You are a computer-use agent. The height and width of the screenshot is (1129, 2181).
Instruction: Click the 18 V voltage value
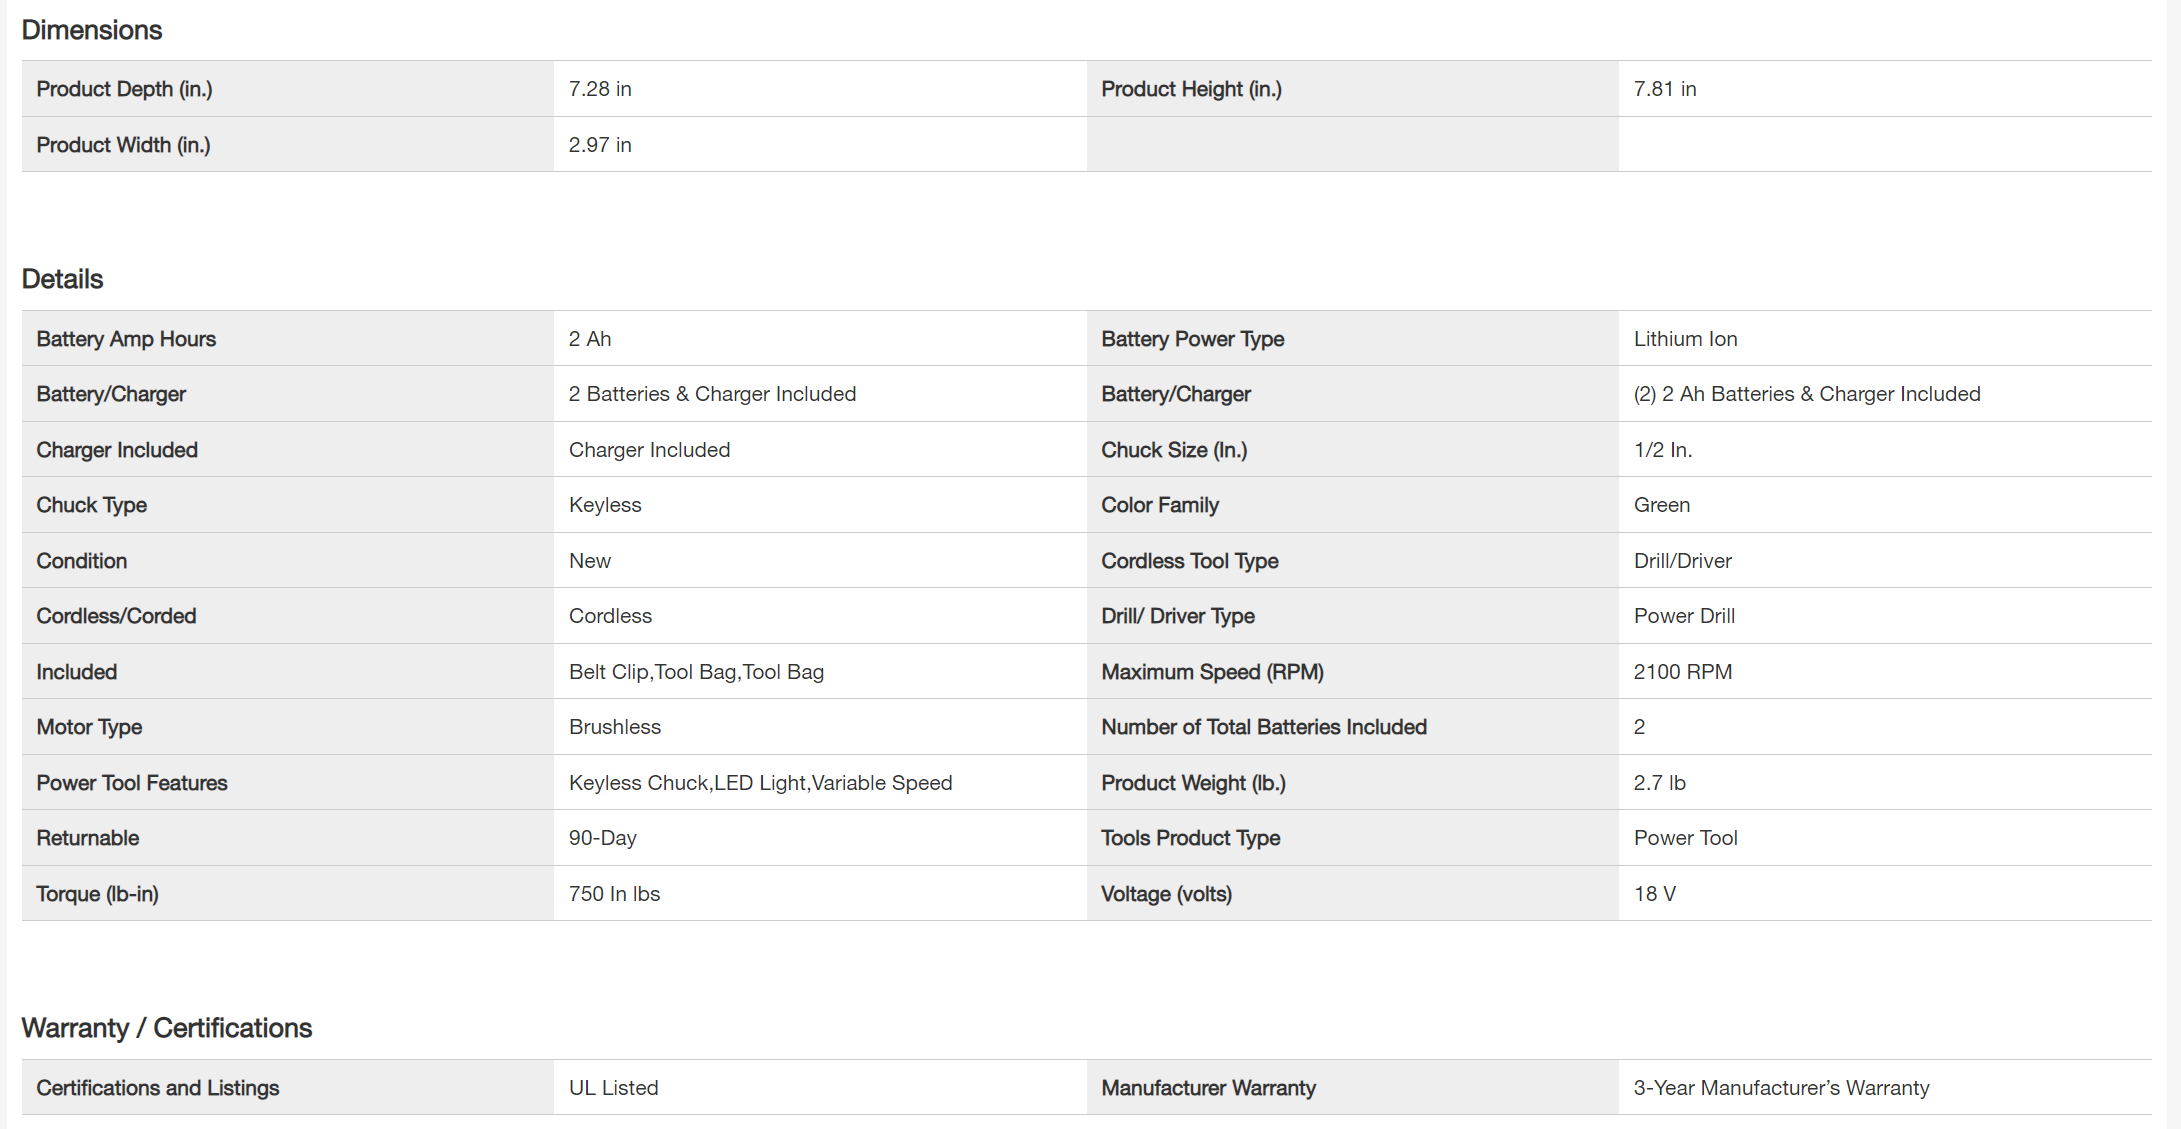1655,894
